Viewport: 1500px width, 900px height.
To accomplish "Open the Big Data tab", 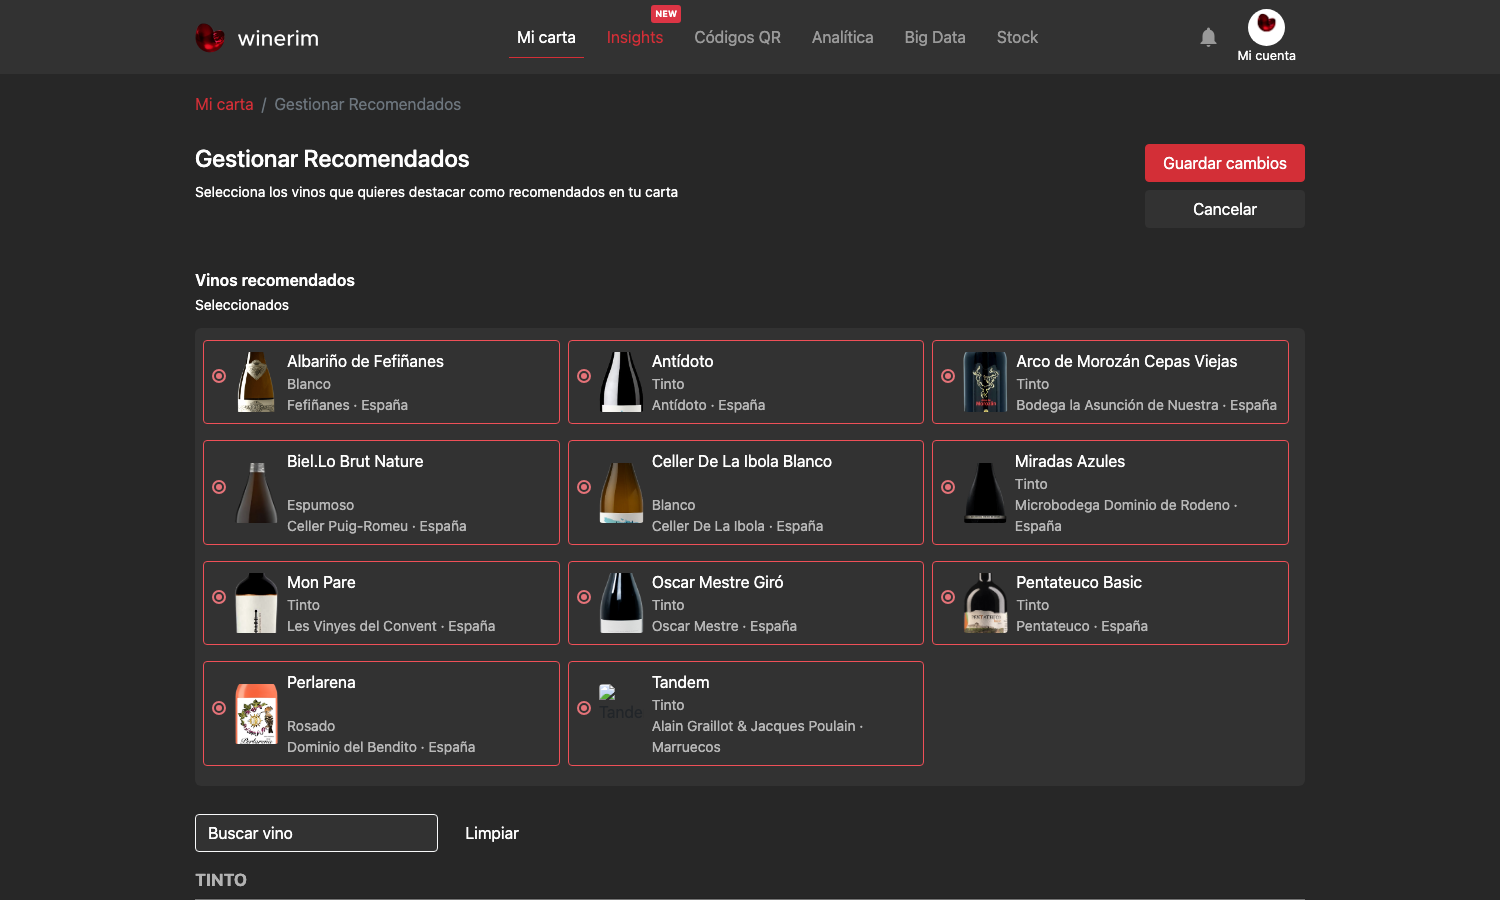I will coord(935,37).
